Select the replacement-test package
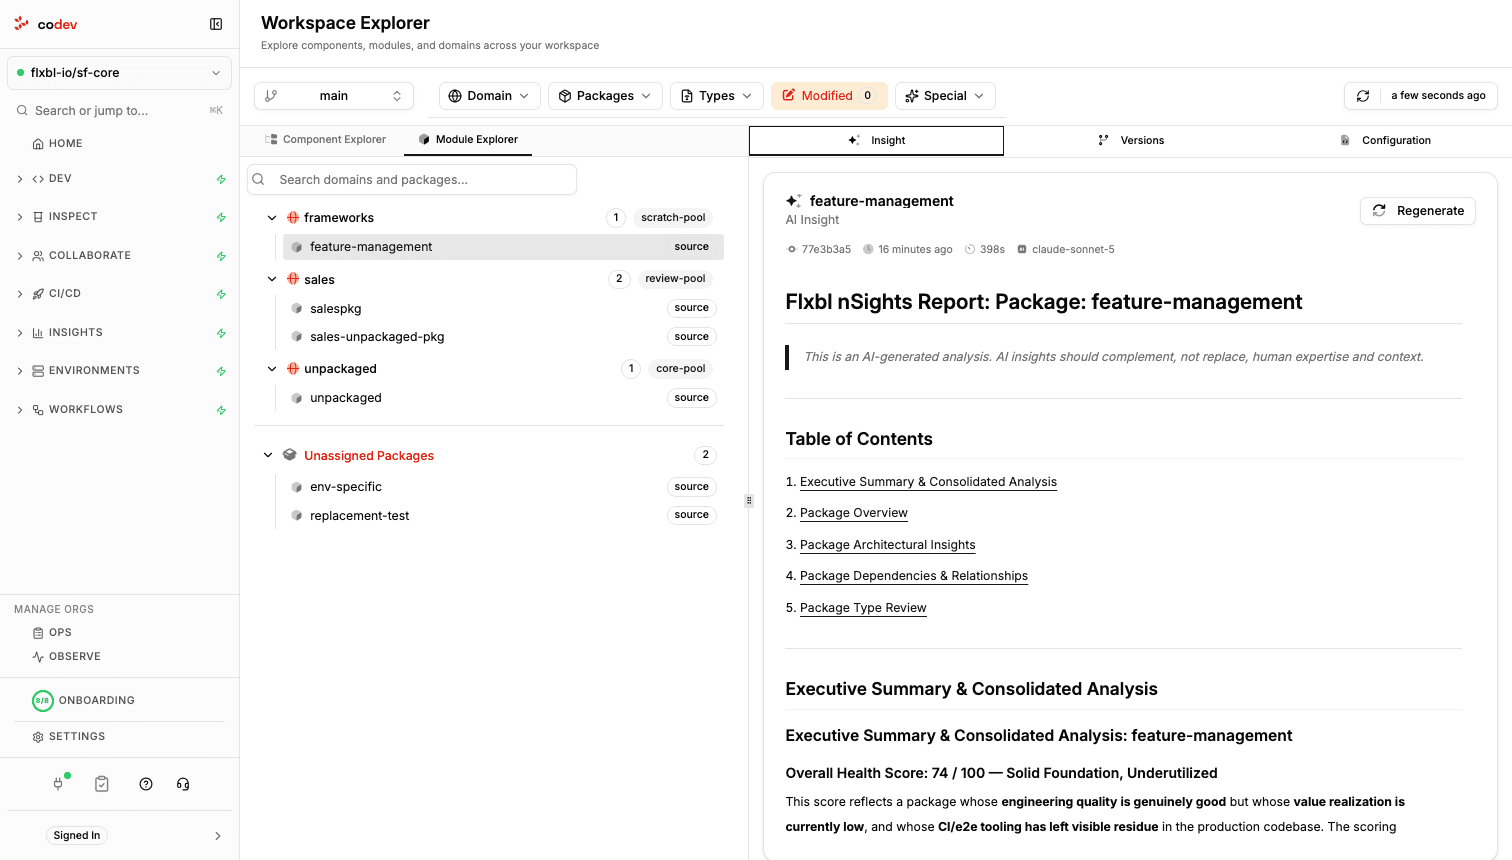 point(503,516)
